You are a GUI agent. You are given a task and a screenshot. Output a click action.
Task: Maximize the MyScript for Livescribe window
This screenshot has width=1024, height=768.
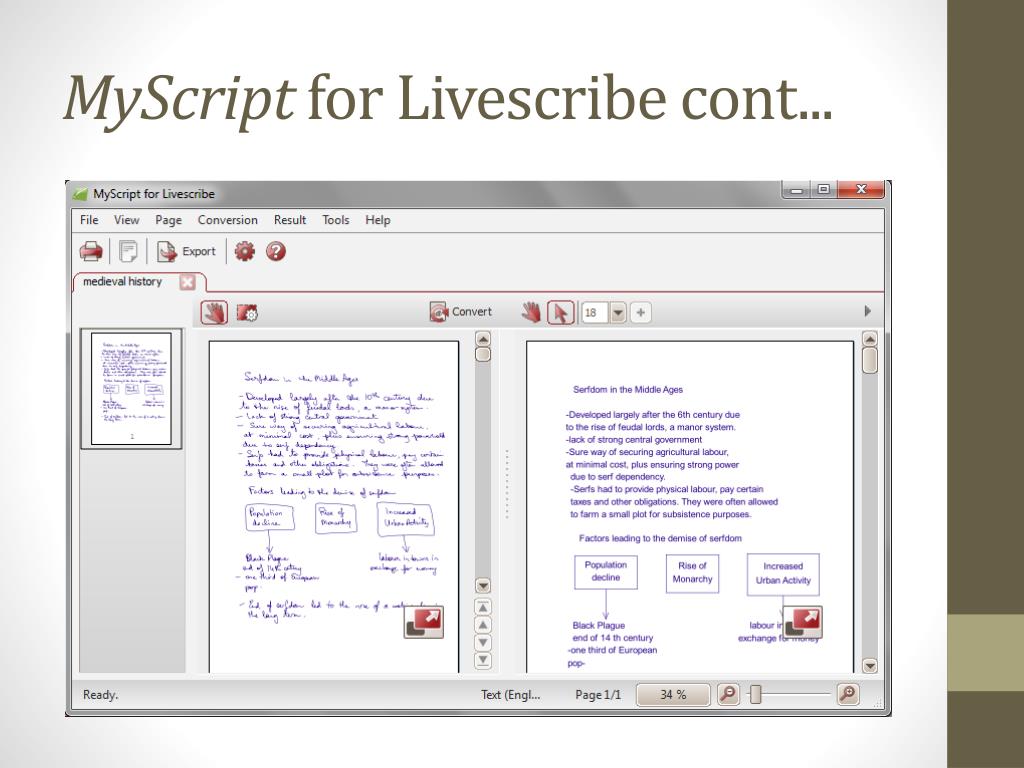pyautogui.click(x=824, y=190)
